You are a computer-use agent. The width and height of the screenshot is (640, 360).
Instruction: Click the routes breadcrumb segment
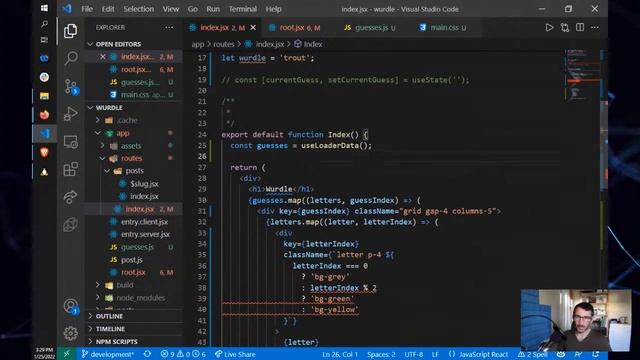pyautogui.click(x=224, y=44)
